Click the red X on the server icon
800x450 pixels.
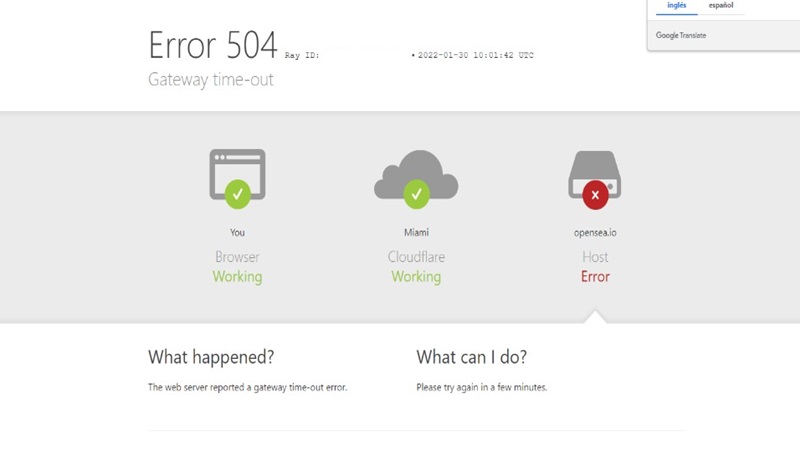click(x=595, y=194)
